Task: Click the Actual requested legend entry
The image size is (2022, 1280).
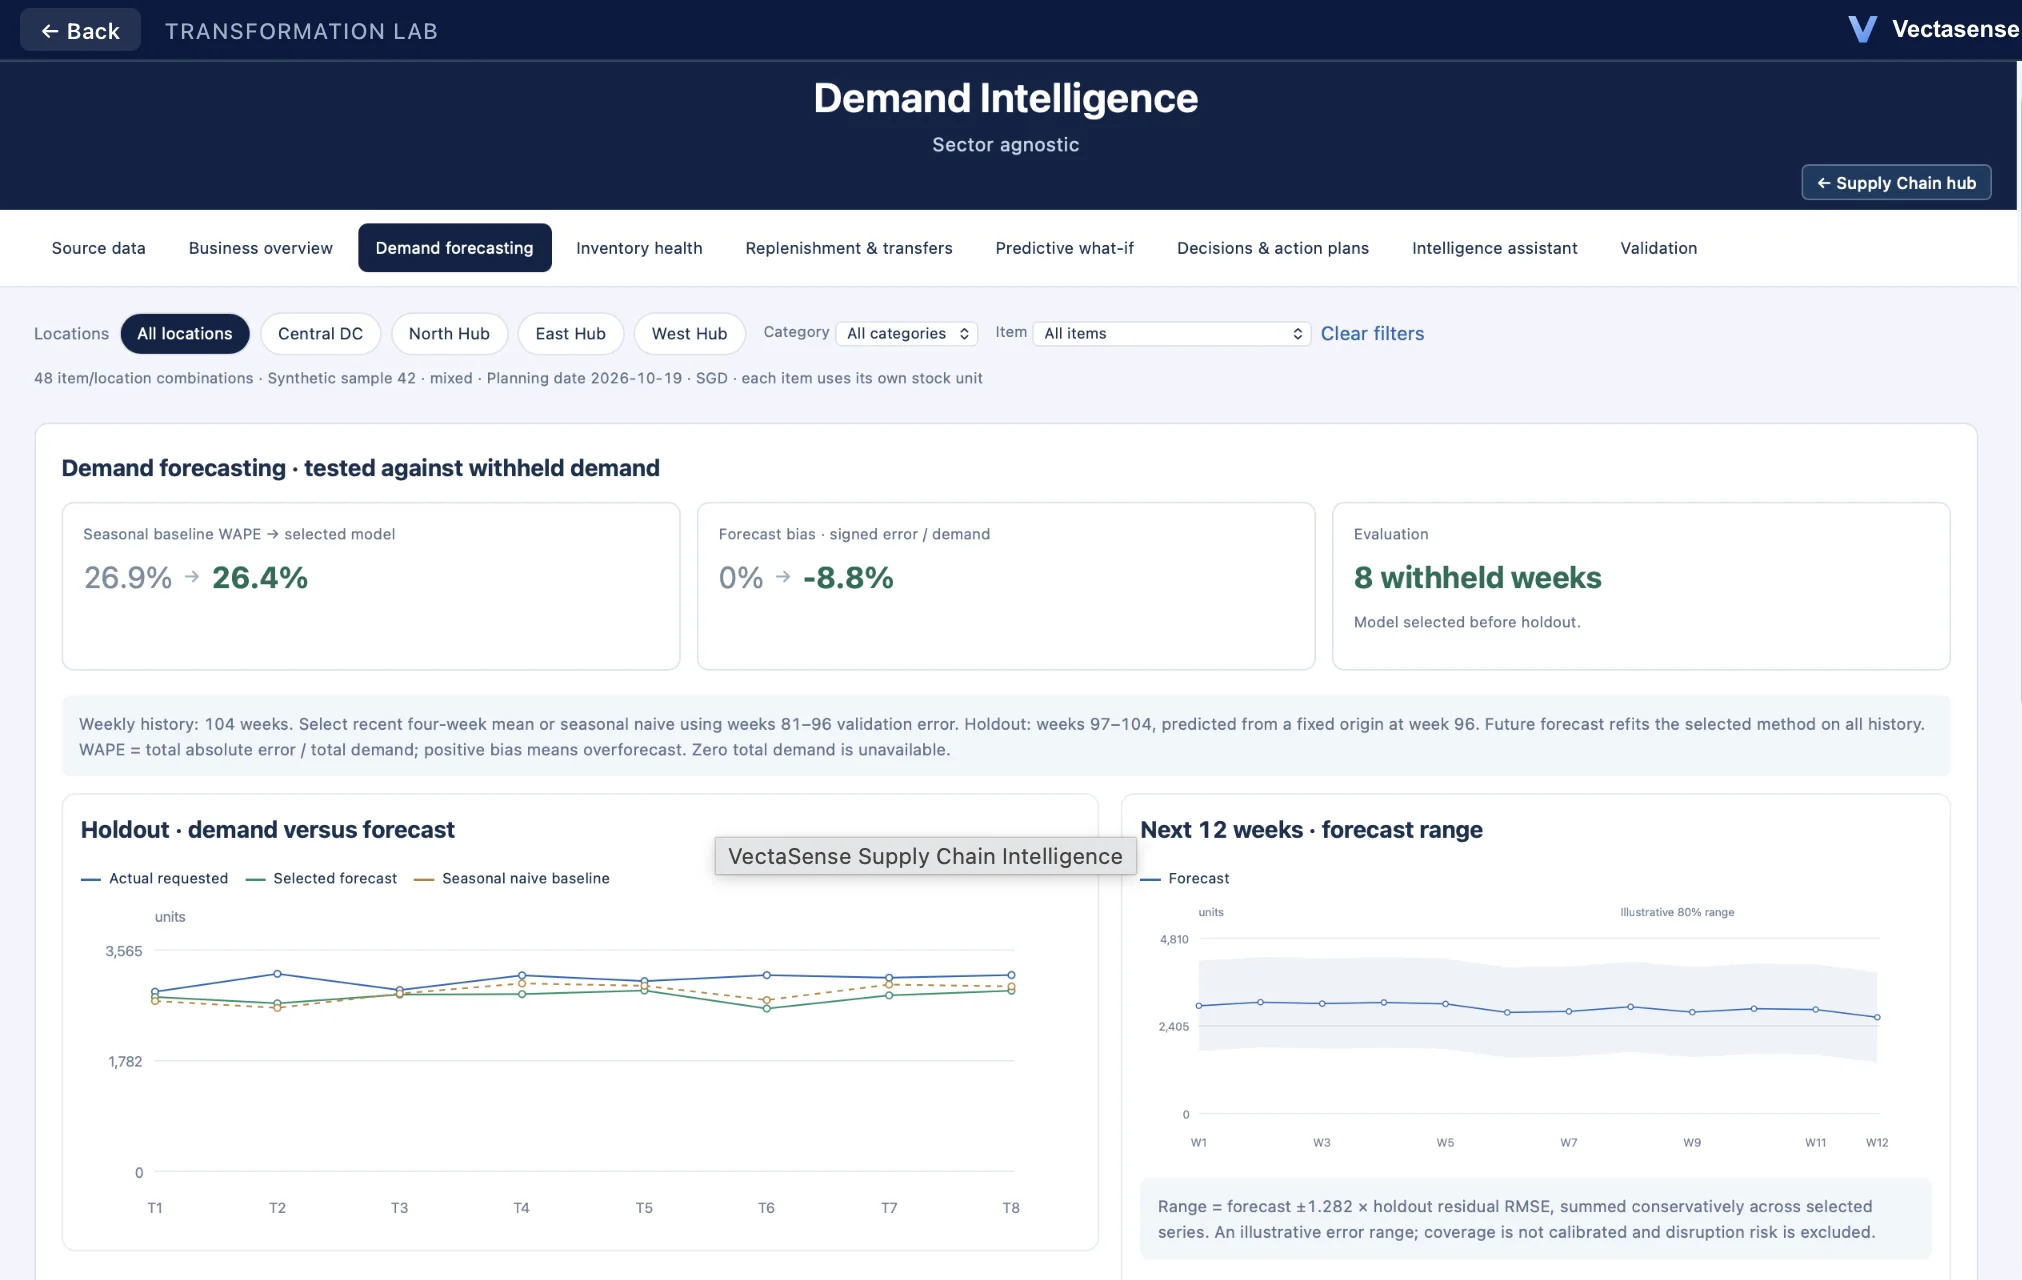Action: pos(155,878)
